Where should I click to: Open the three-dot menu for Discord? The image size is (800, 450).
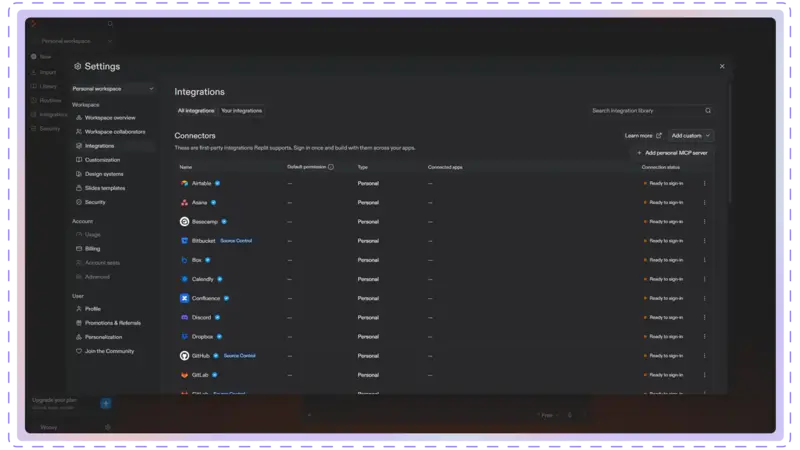(x=705, y=317)
